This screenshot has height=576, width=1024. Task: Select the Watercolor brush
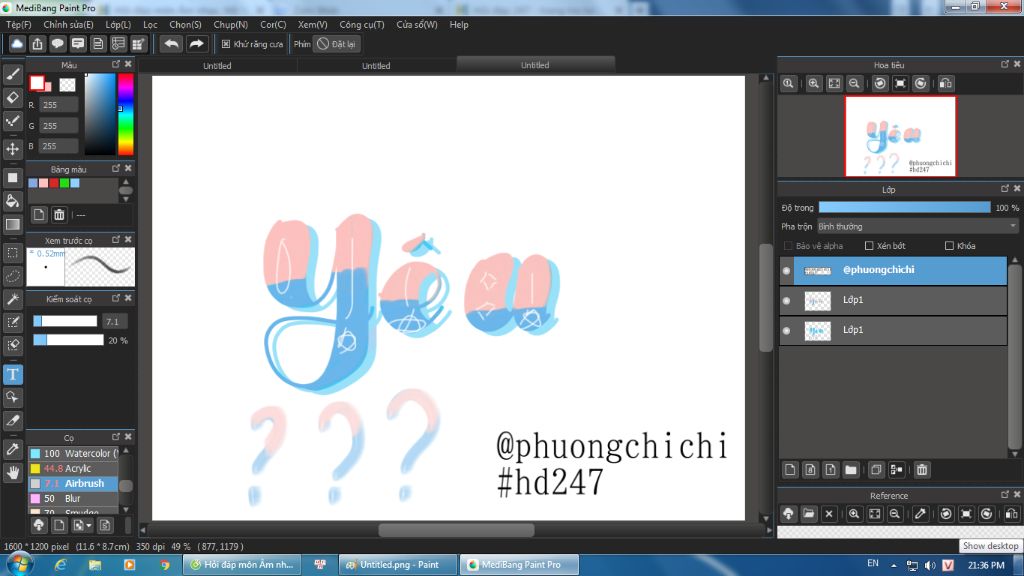point(73,453)
